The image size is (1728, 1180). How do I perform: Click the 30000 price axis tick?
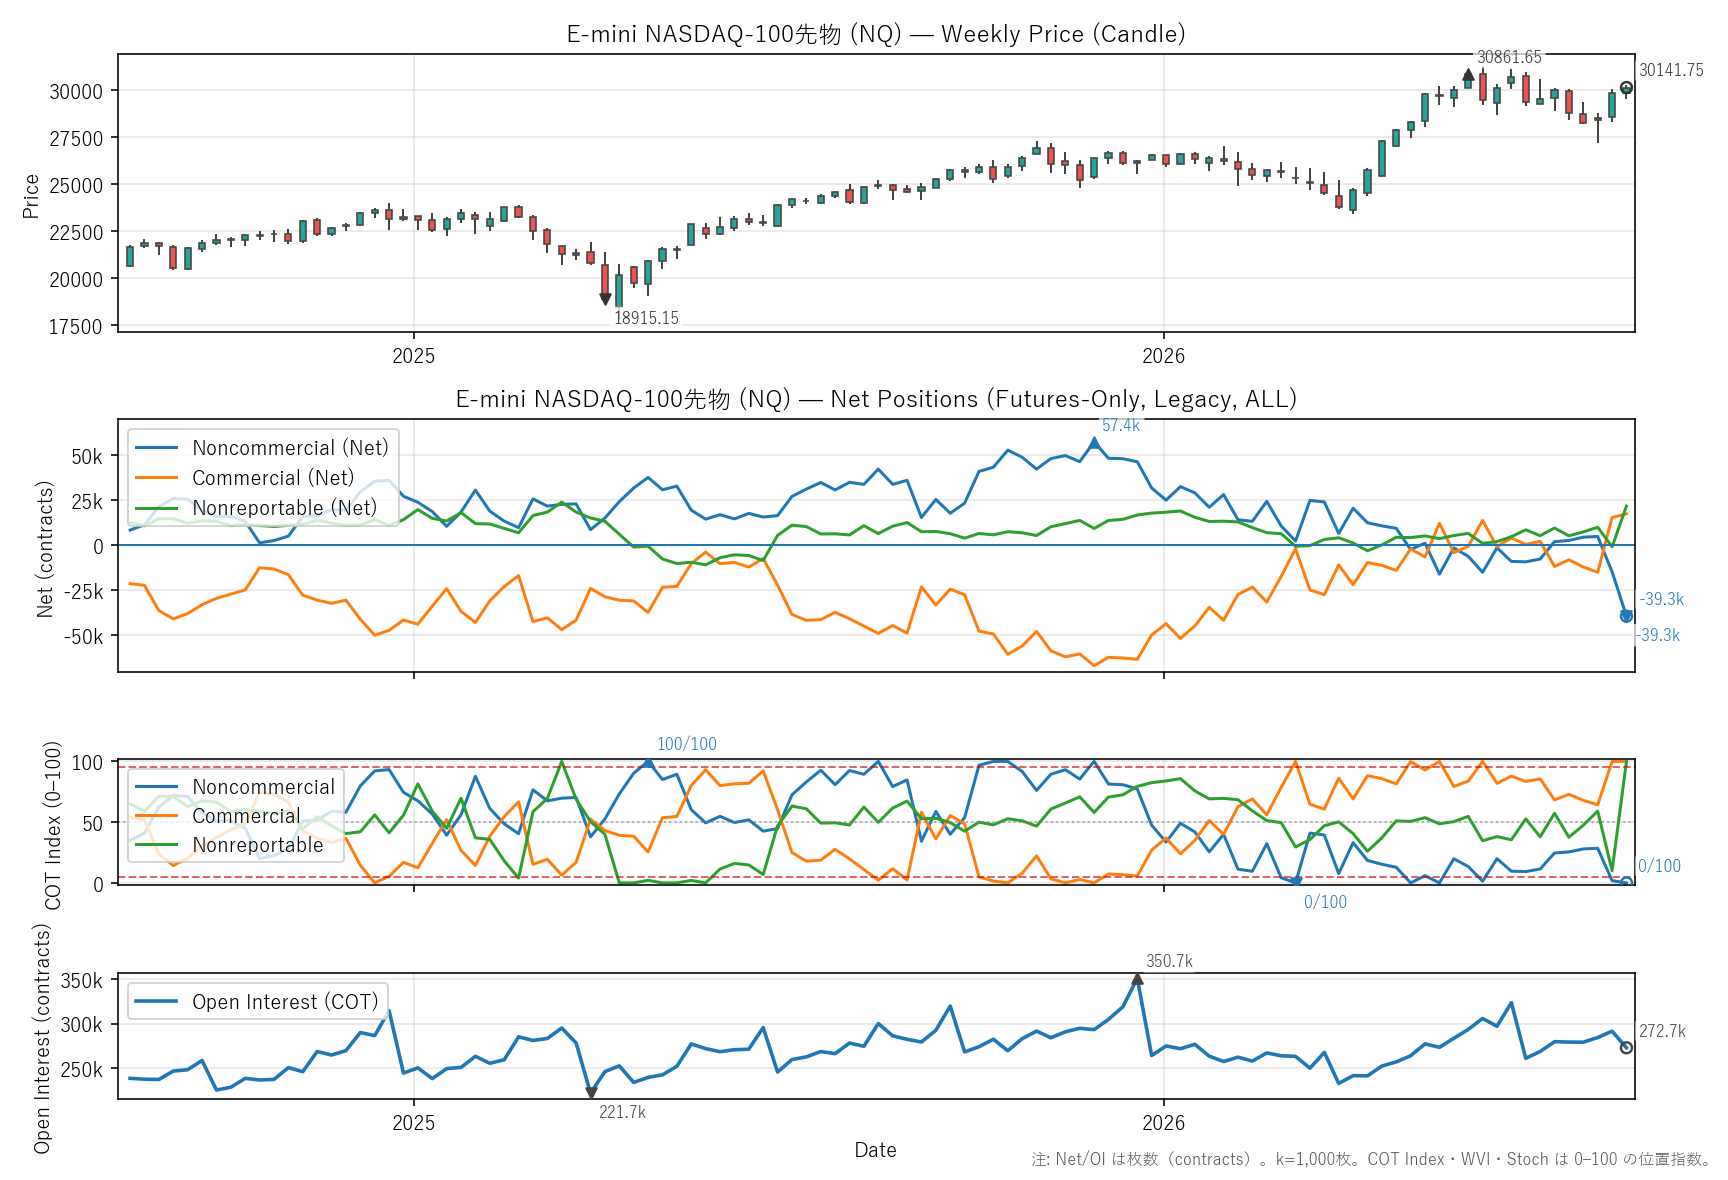point(76,92)
